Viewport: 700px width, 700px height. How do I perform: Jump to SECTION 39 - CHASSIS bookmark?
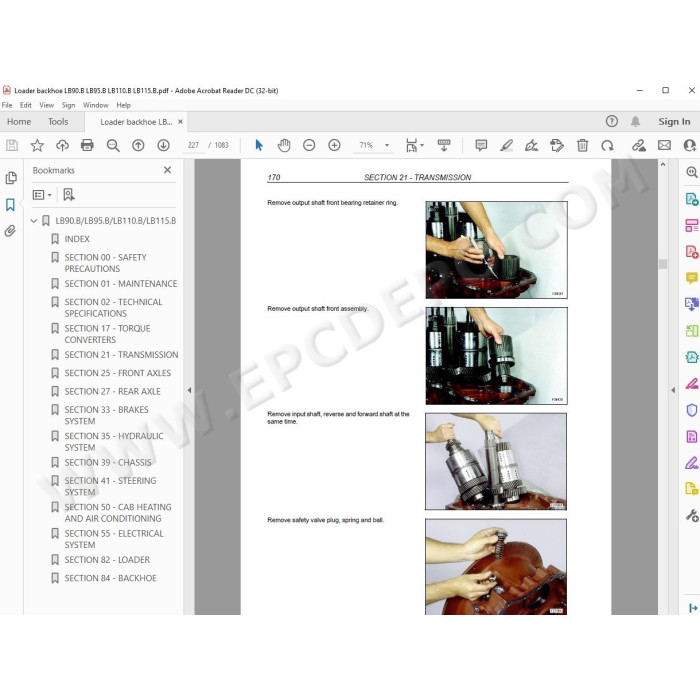tap(108, 462)
